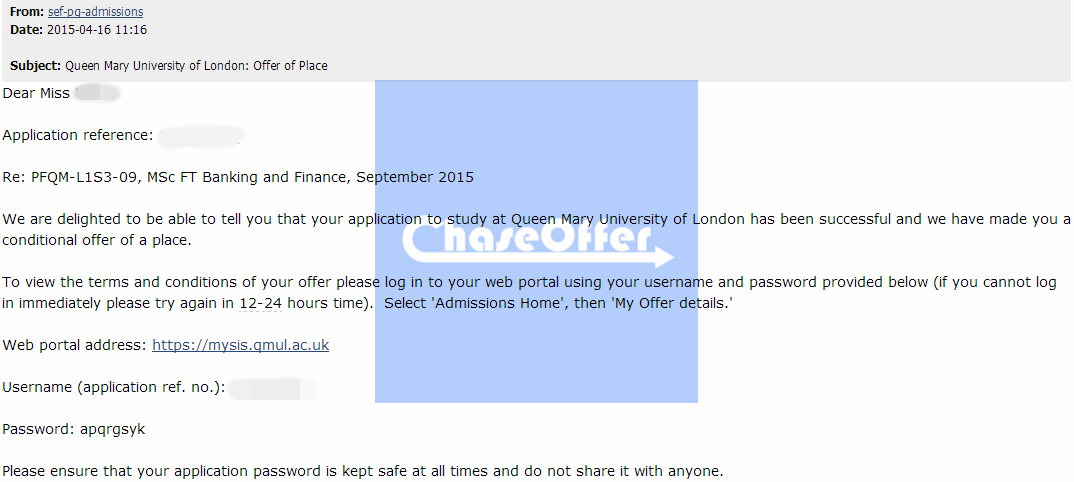This screenshot has width=1074, height=482.
Task: Click the 'Web portal address:' label
Action: point(75,345)
